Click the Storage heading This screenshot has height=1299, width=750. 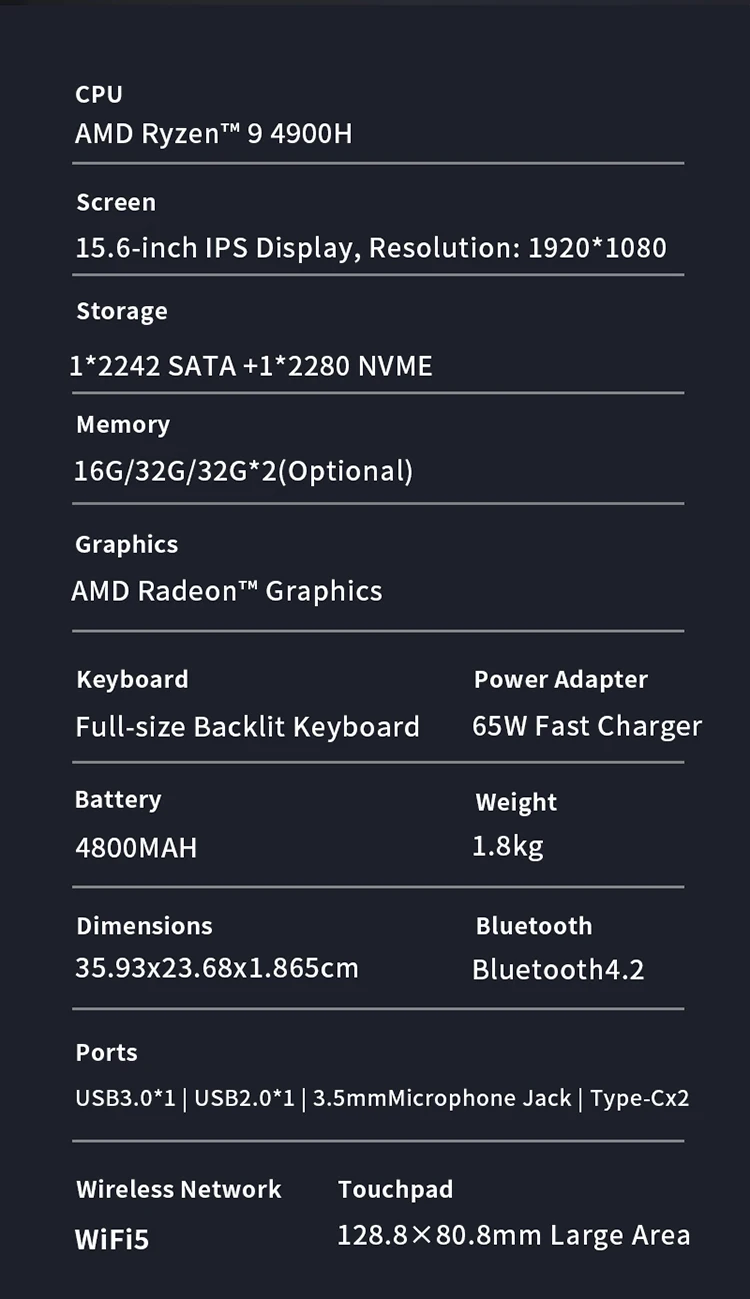[x=122, y=311]
